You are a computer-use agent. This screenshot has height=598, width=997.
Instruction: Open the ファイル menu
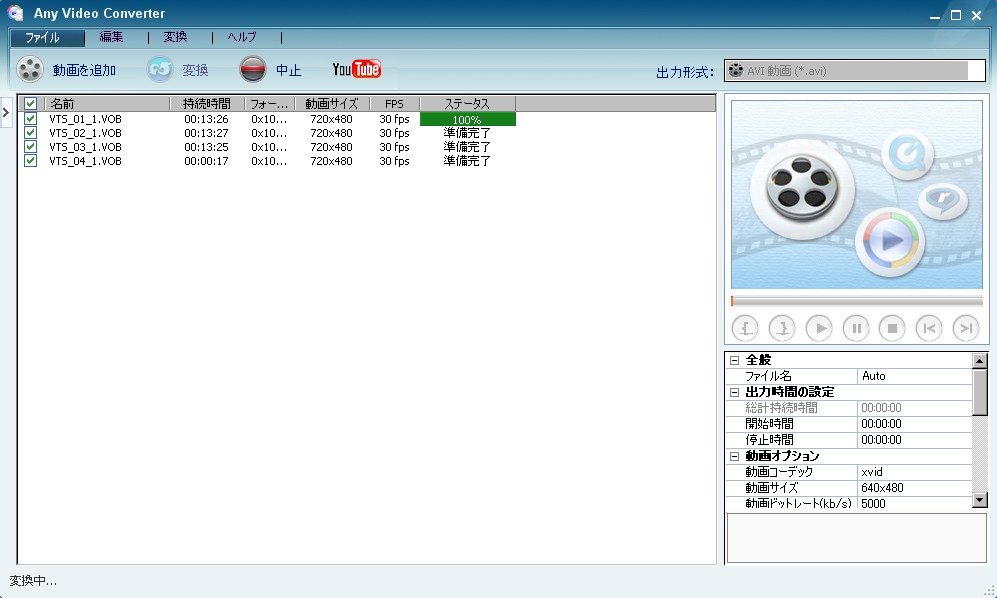(x=48, y=38)
